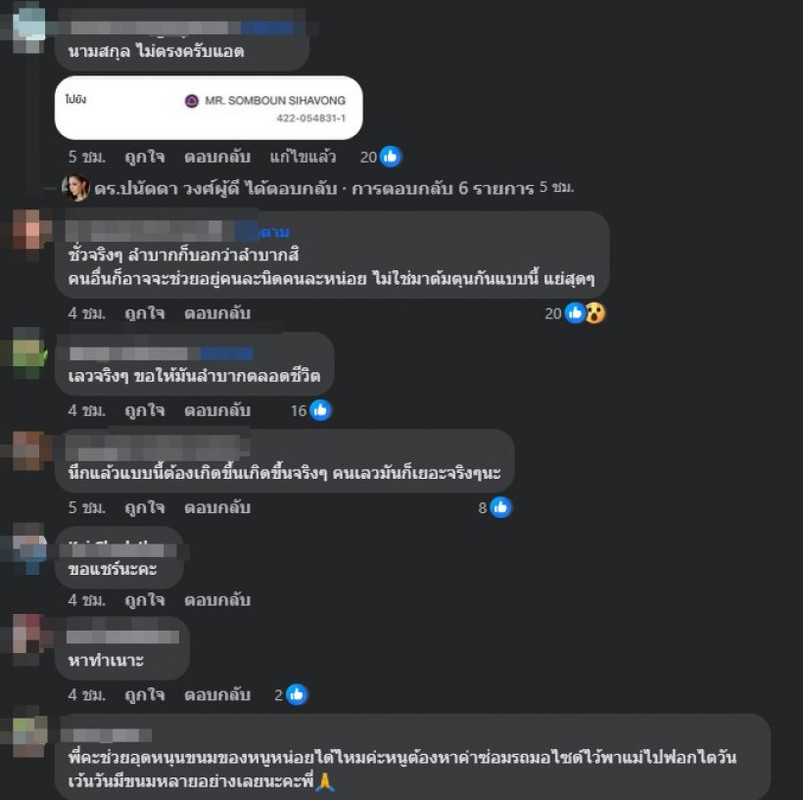Screen dimensions: 803x800
Task: Reply to the comment ขอแชร์นะคะ
Action: (x=217, y=600)
